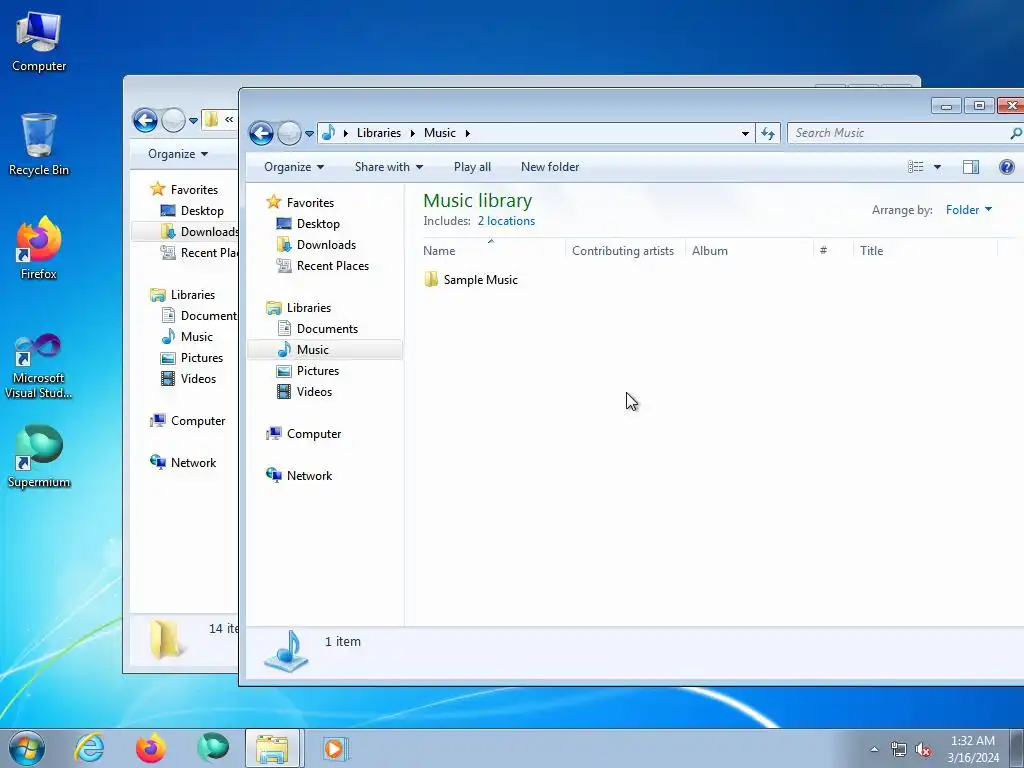Click Back button in the background window
The height and width of the screenshot is (768, 1024).
[145, 120]
